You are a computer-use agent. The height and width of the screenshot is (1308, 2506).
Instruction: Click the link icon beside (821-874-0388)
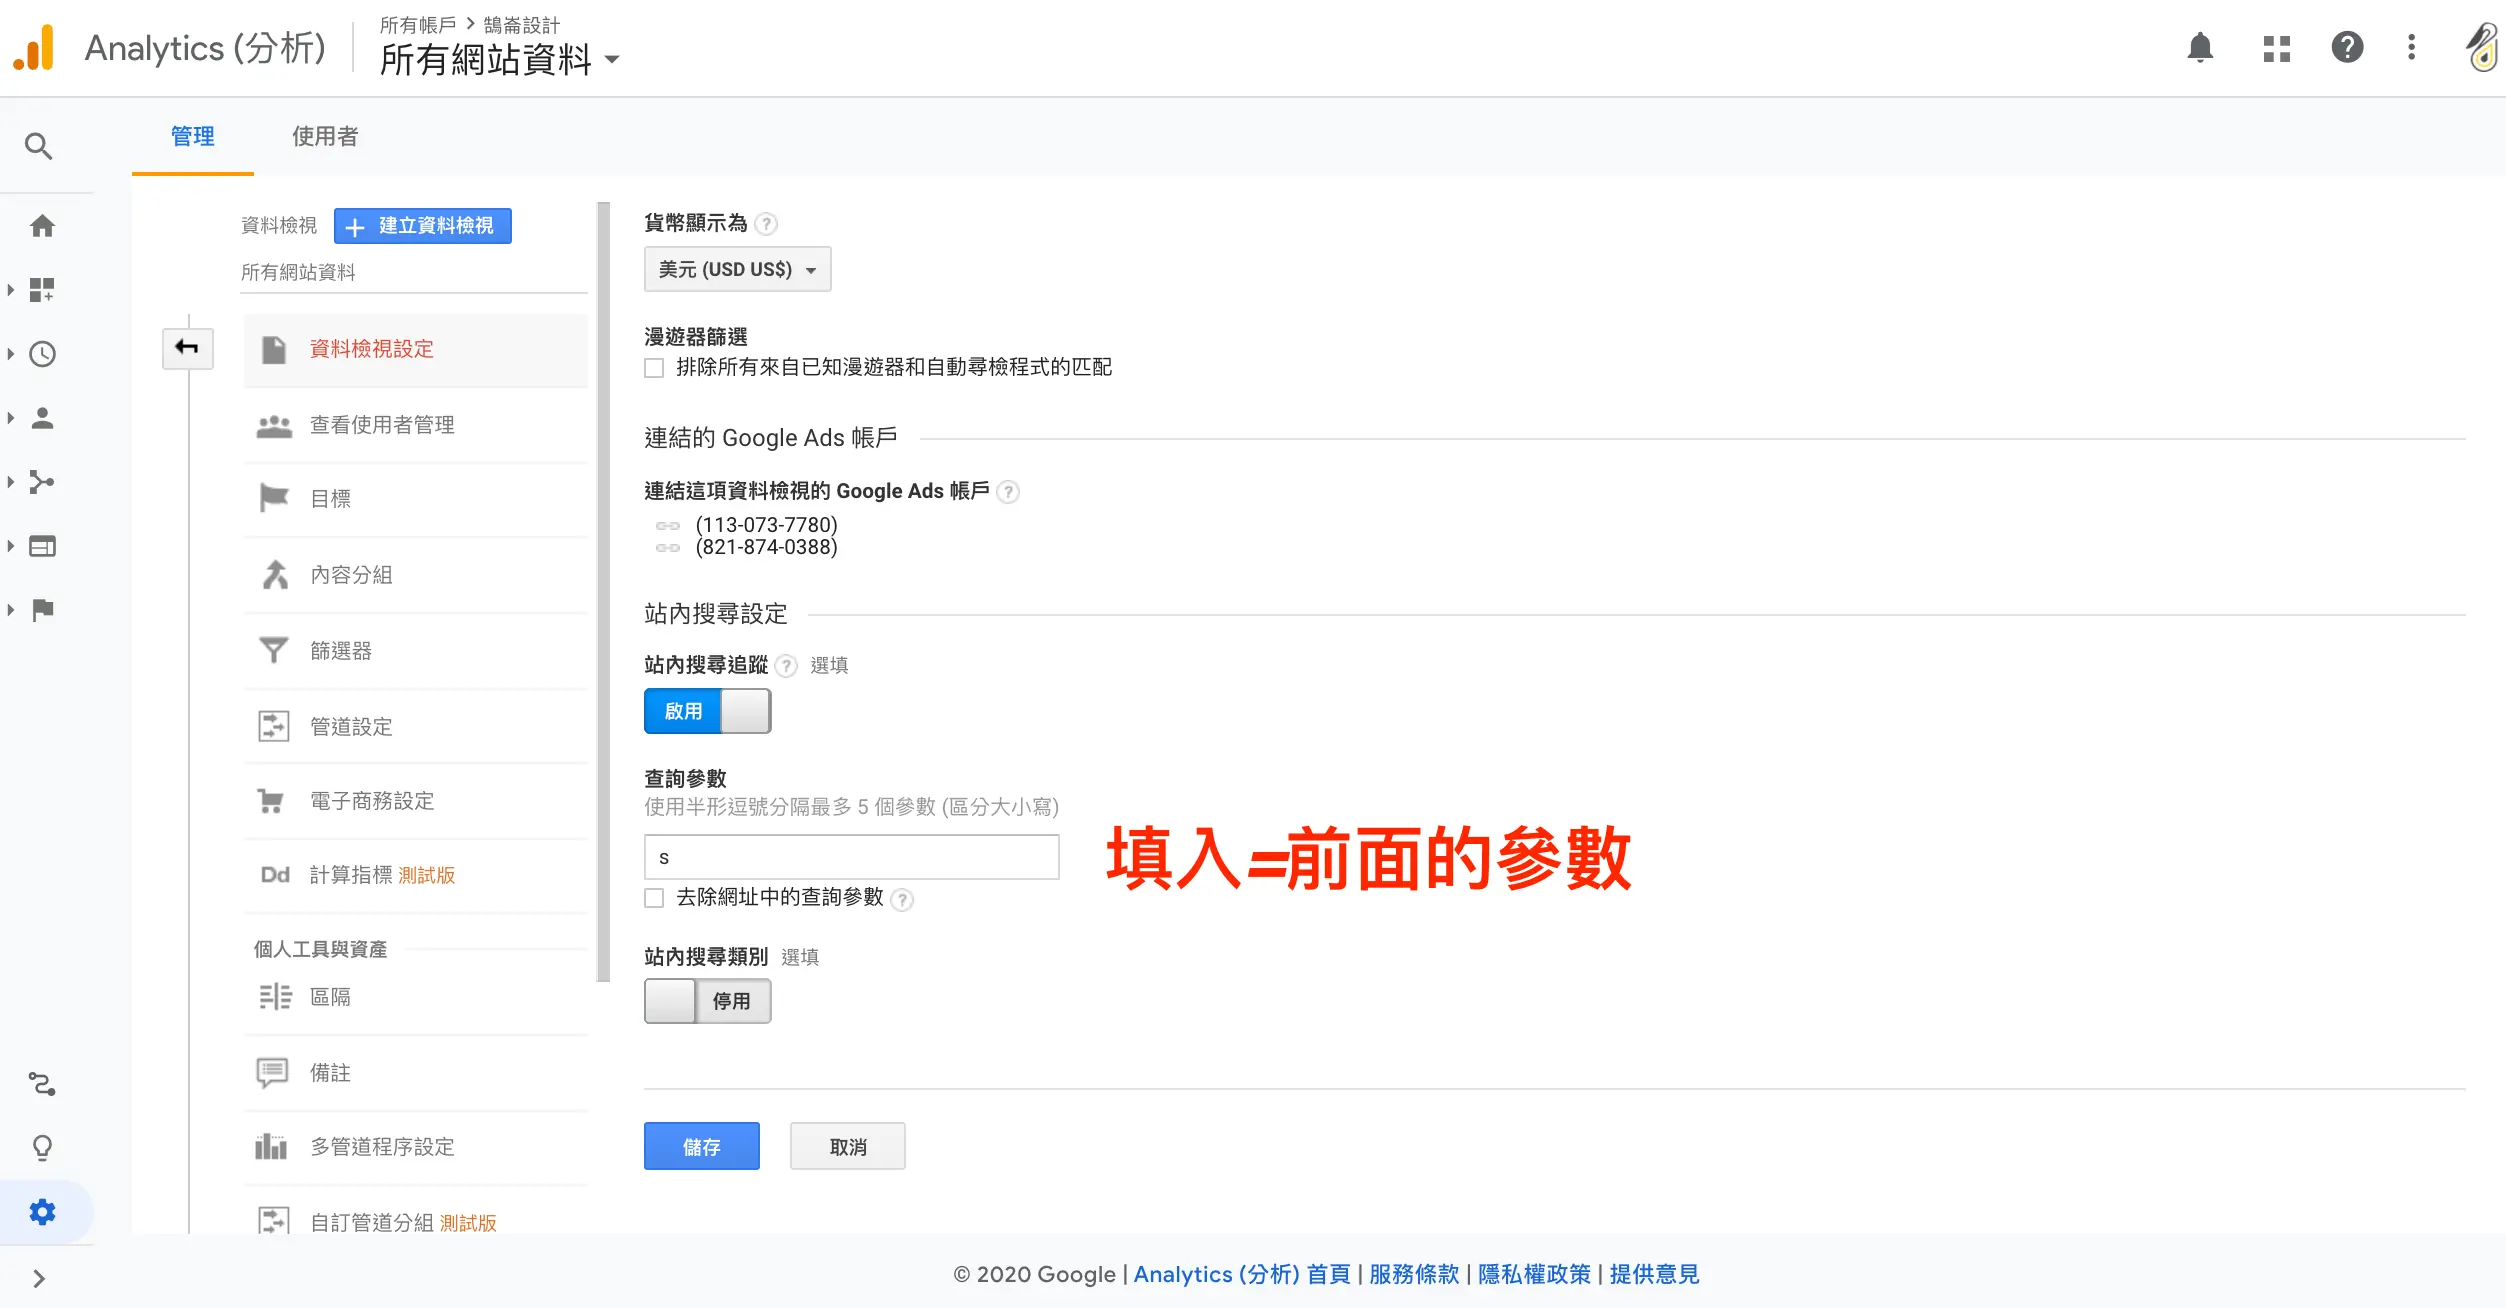(667, 548)
